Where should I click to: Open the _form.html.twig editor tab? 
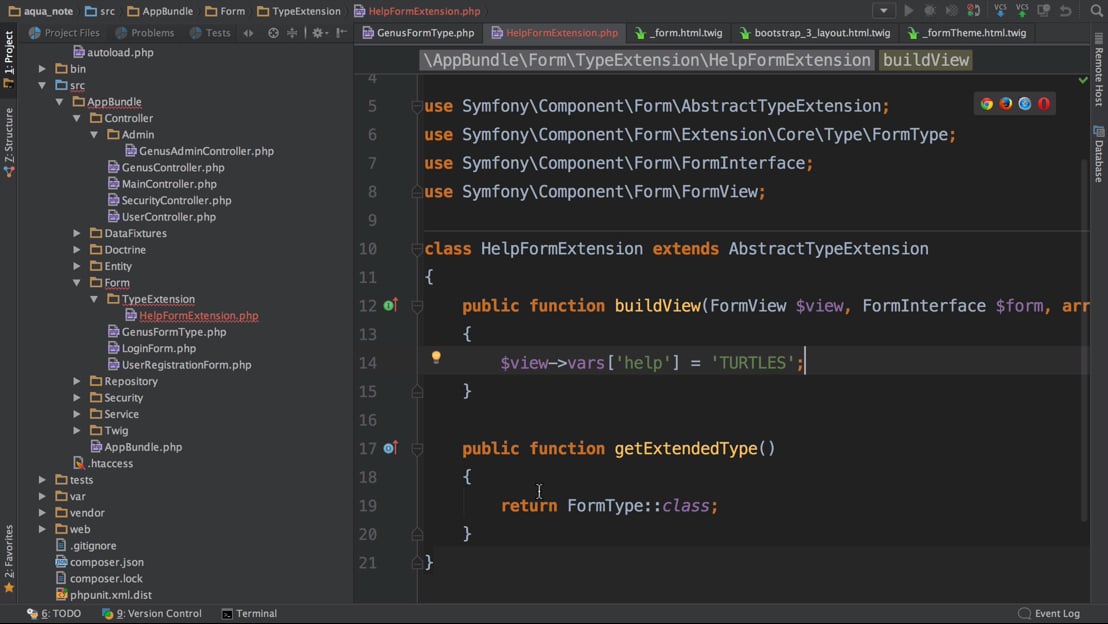point(678,33)
